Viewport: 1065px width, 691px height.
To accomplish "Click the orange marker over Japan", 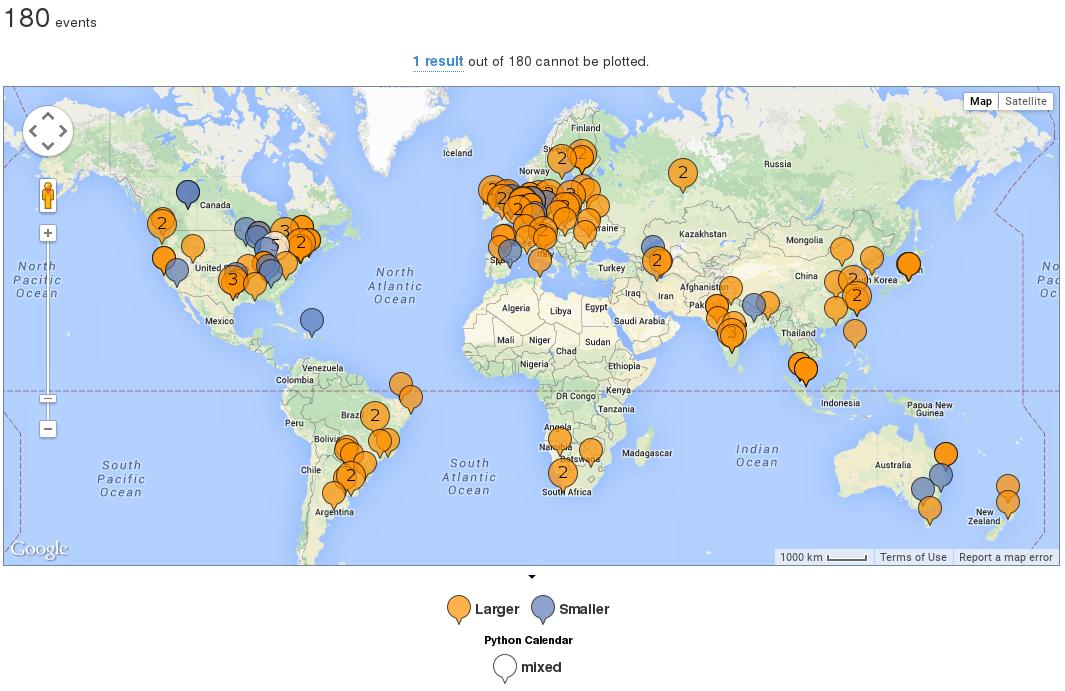I will (908, 265).
